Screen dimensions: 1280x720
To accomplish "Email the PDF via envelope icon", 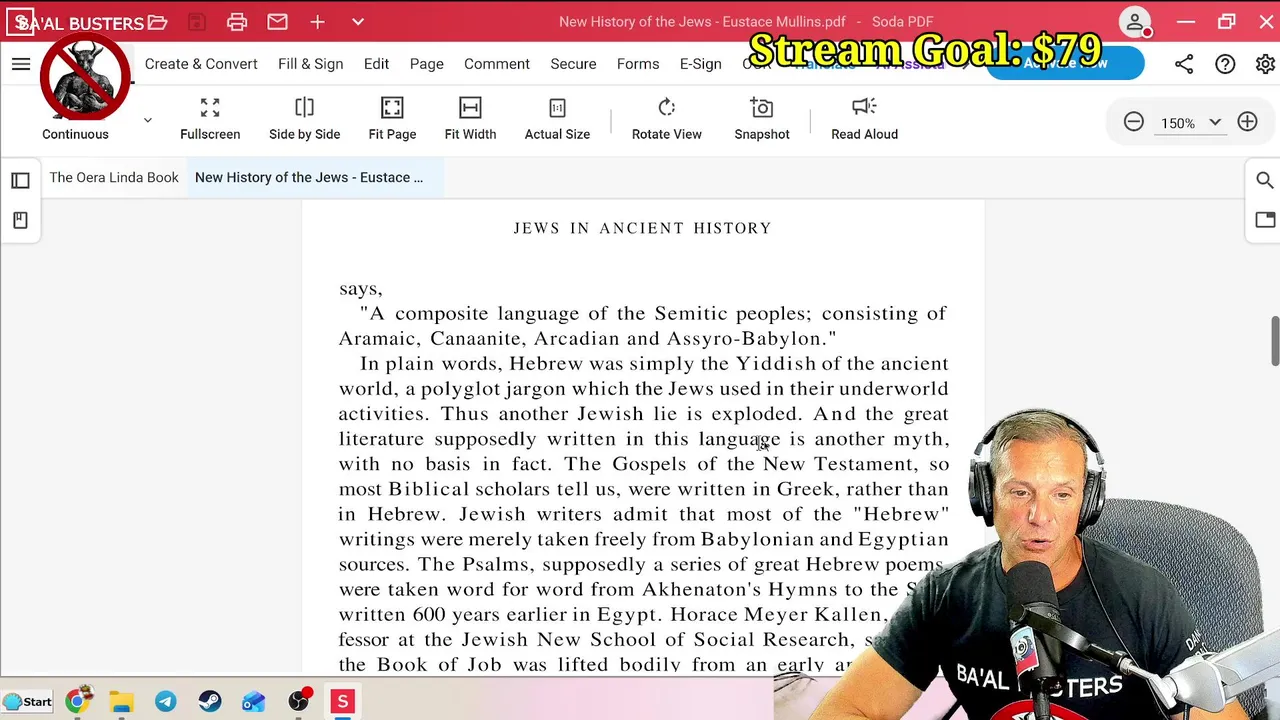I will click(x=277, y=22).
